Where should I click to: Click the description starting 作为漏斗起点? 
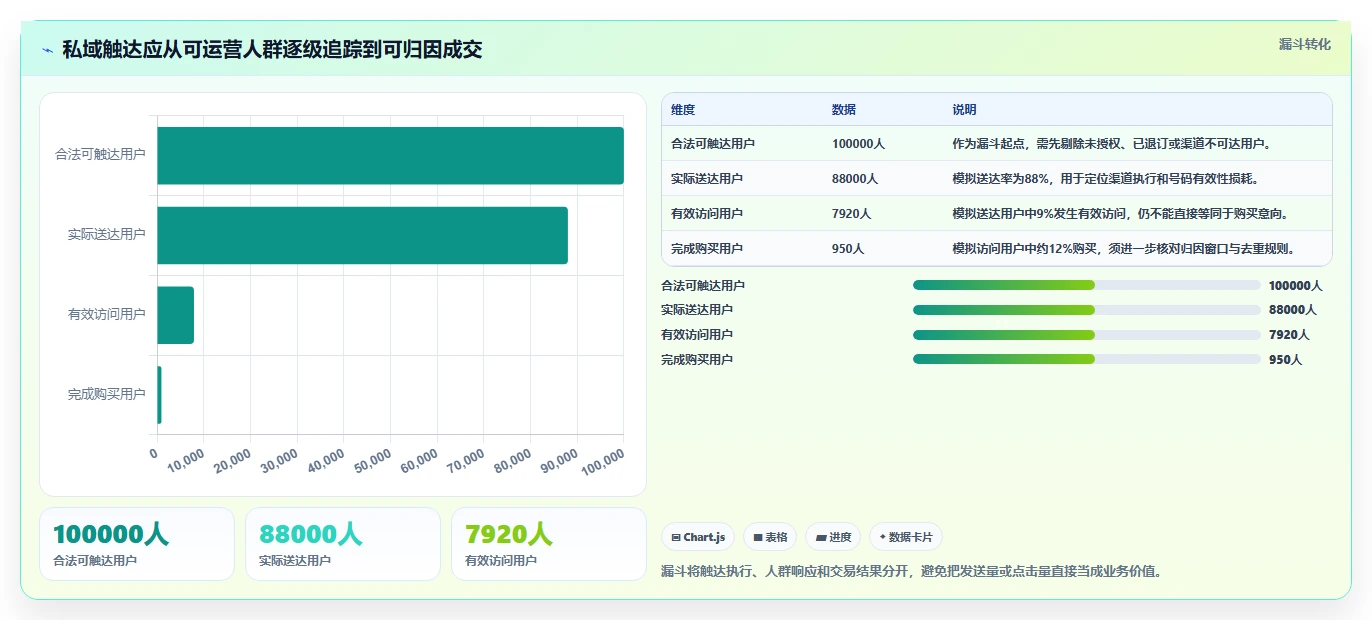coord(1112,144)
